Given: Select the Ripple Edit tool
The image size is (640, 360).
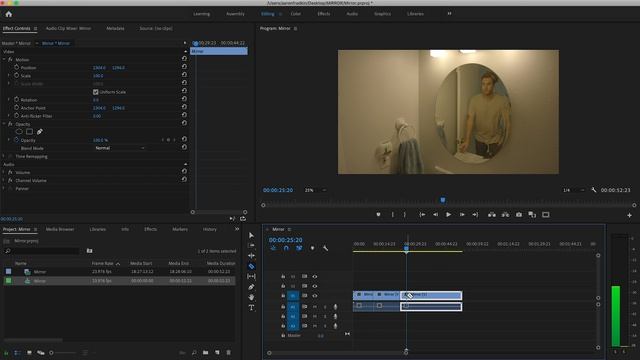Looking at the screenshot, I should (251, 256).
